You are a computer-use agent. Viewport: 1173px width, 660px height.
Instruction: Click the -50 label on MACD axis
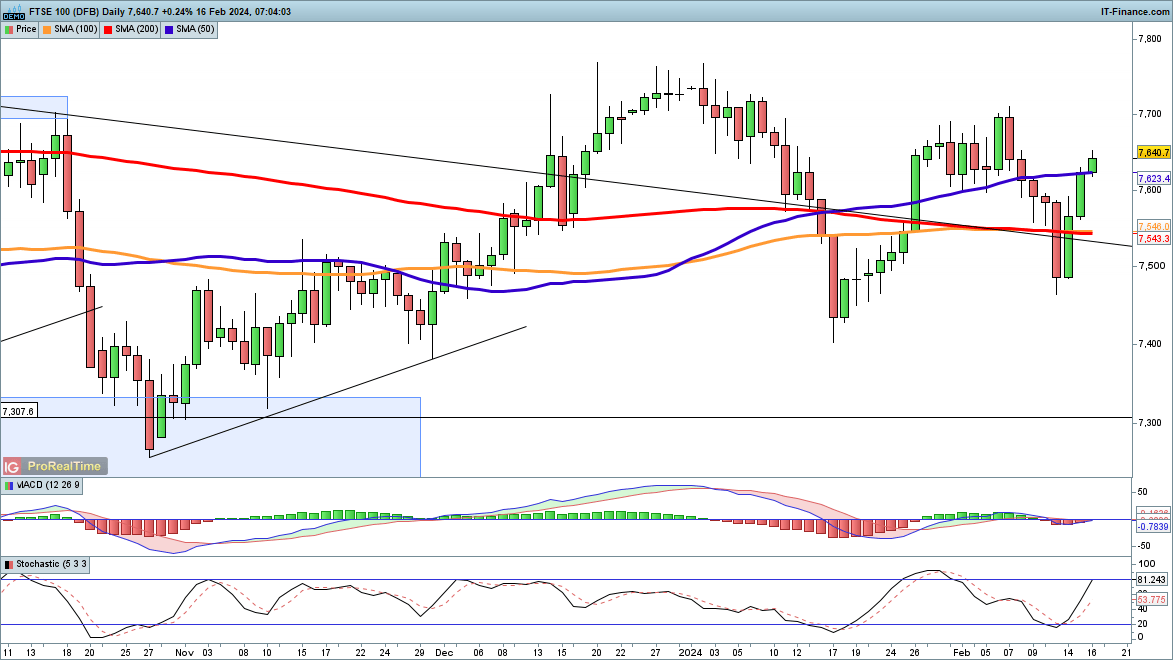[1142, 546]
